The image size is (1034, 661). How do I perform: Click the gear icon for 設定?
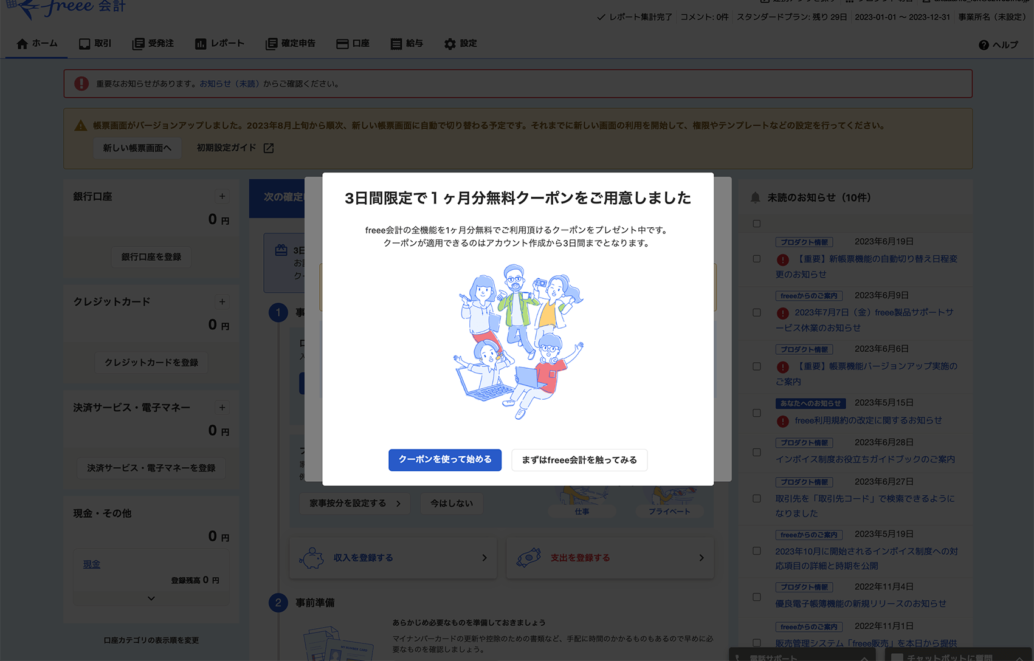pyautogui.click(x=450, y=44)
